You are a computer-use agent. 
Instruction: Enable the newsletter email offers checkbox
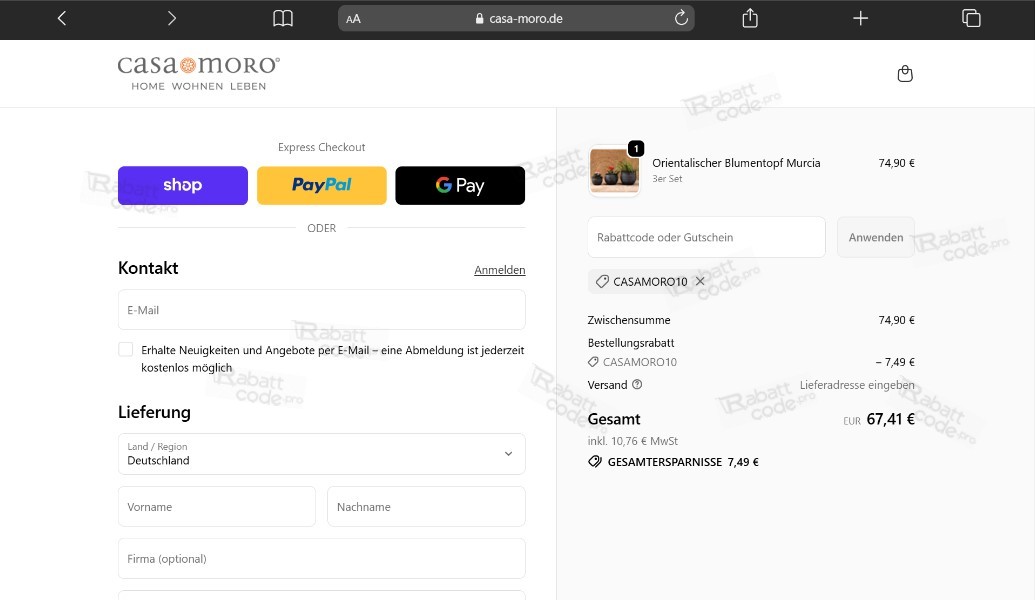[126, 350]
